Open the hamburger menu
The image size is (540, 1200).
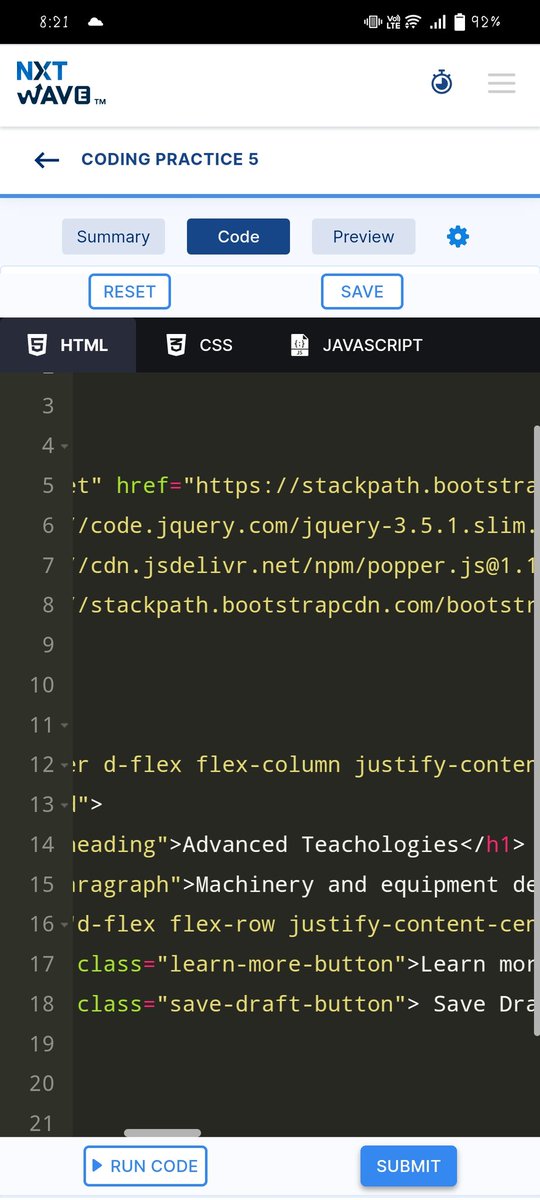pos(502,83)
